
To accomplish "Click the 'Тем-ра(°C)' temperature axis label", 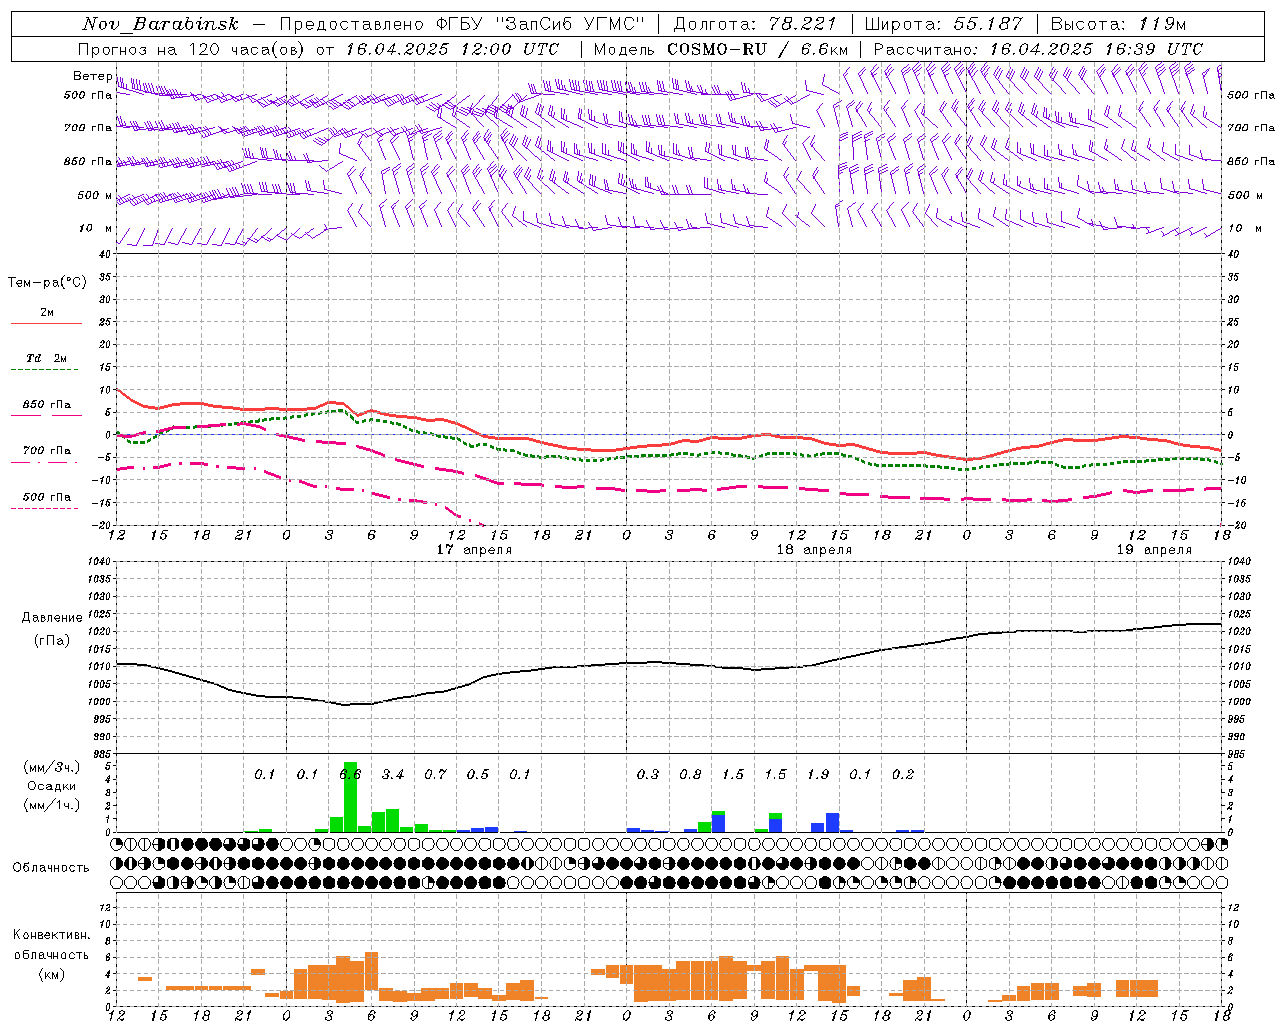I will point(47,283).
